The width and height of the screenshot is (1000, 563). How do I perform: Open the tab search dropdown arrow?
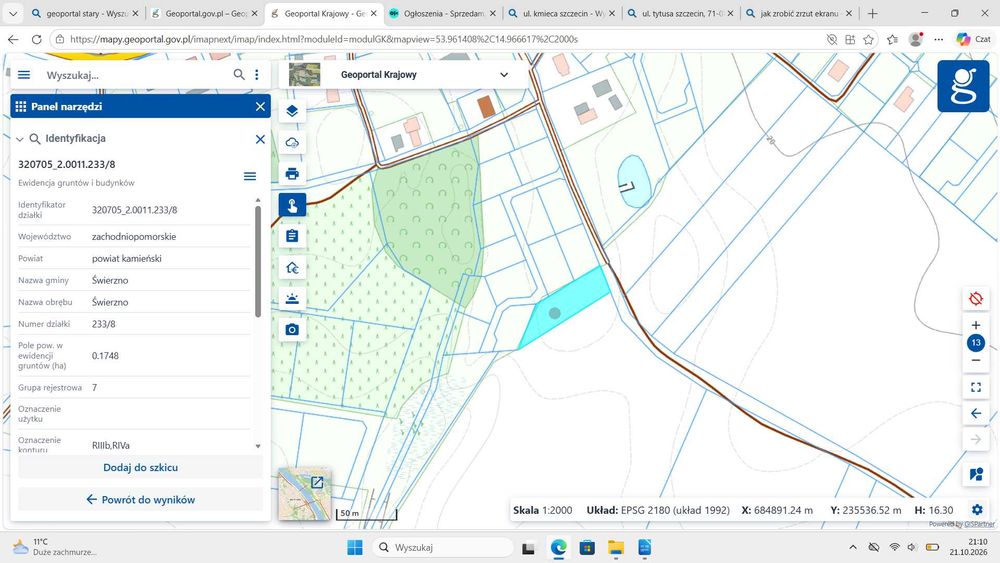tap(13, 13)
